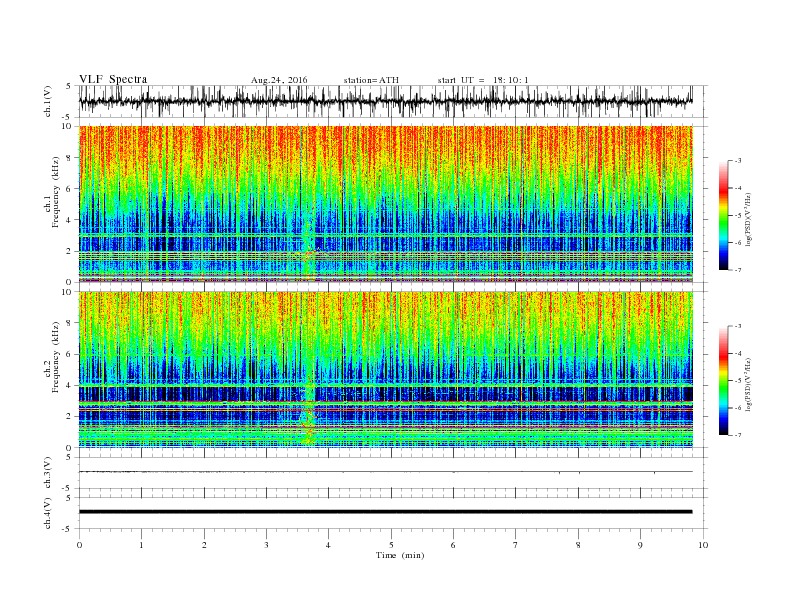Click time axis tick label 3

point(266,545)
